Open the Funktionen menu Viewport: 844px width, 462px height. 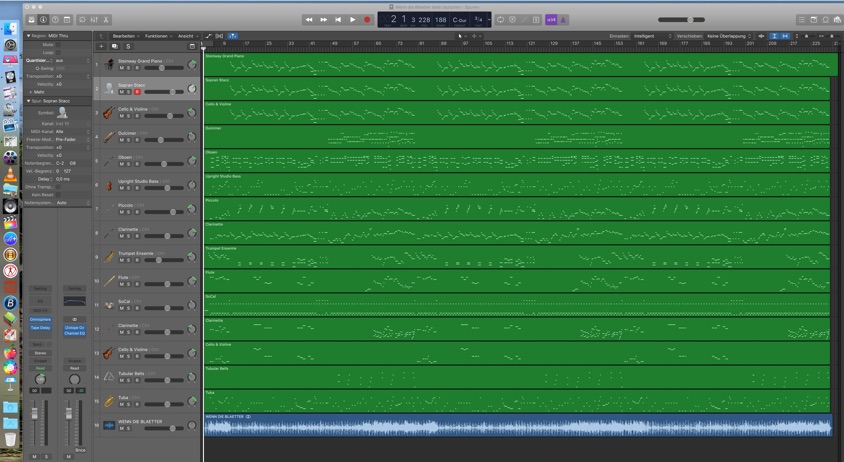pos(158,36)
